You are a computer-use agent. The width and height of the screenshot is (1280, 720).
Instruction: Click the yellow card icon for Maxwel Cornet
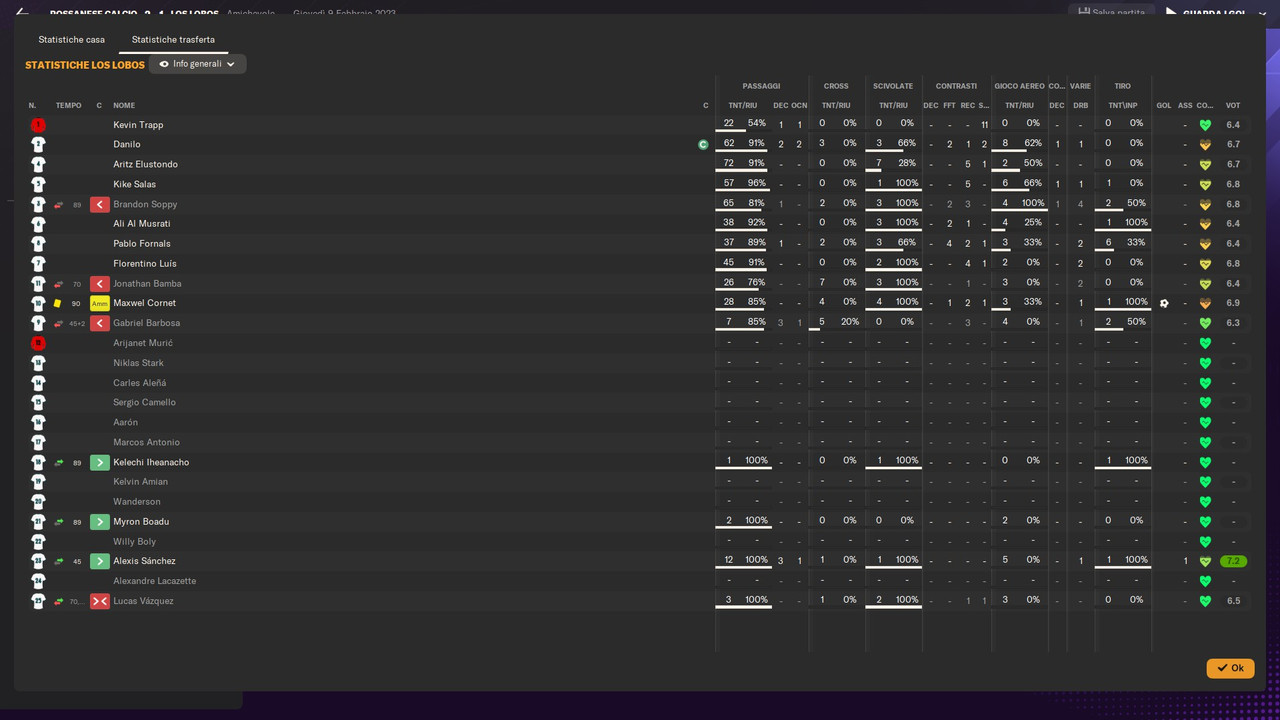[x=58, y=303]
